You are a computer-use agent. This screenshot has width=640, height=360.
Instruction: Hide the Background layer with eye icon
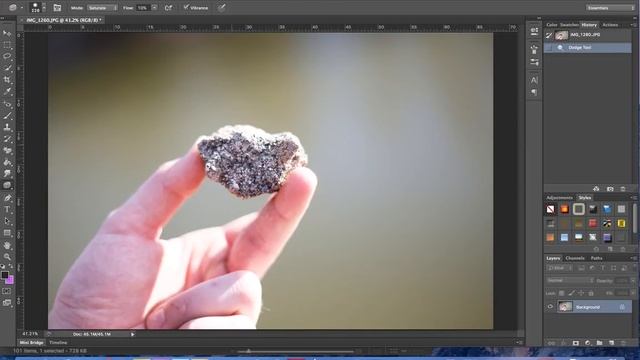[x=550, y=307]
